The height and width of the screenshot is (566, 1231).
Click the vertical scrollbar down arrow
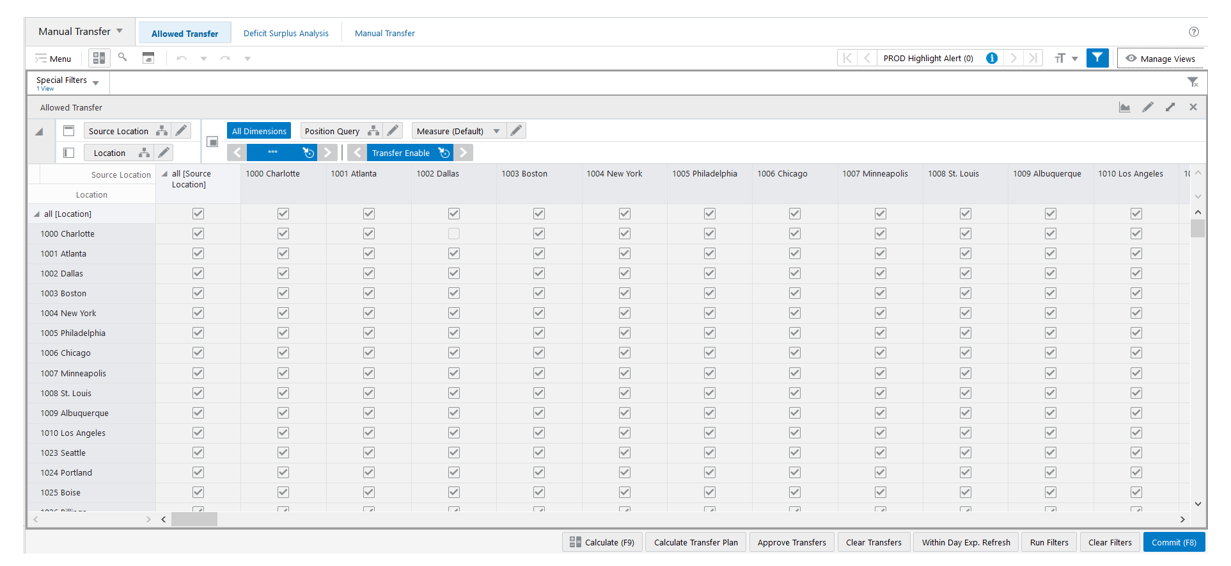[x=1198, y=504]
